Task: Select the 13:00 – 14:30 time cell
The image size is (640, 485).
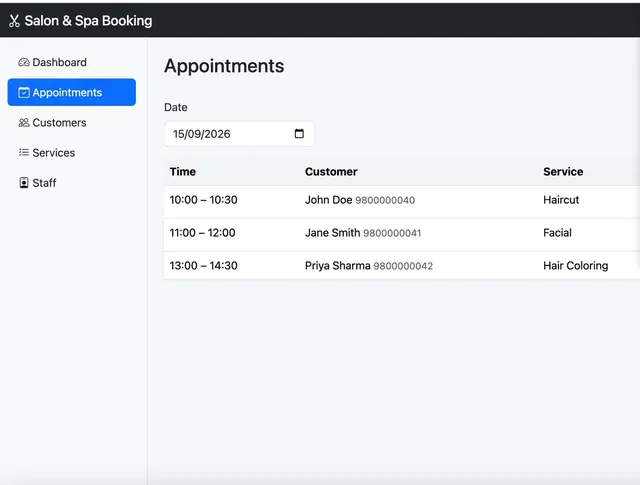Action: tap(203, 266)
